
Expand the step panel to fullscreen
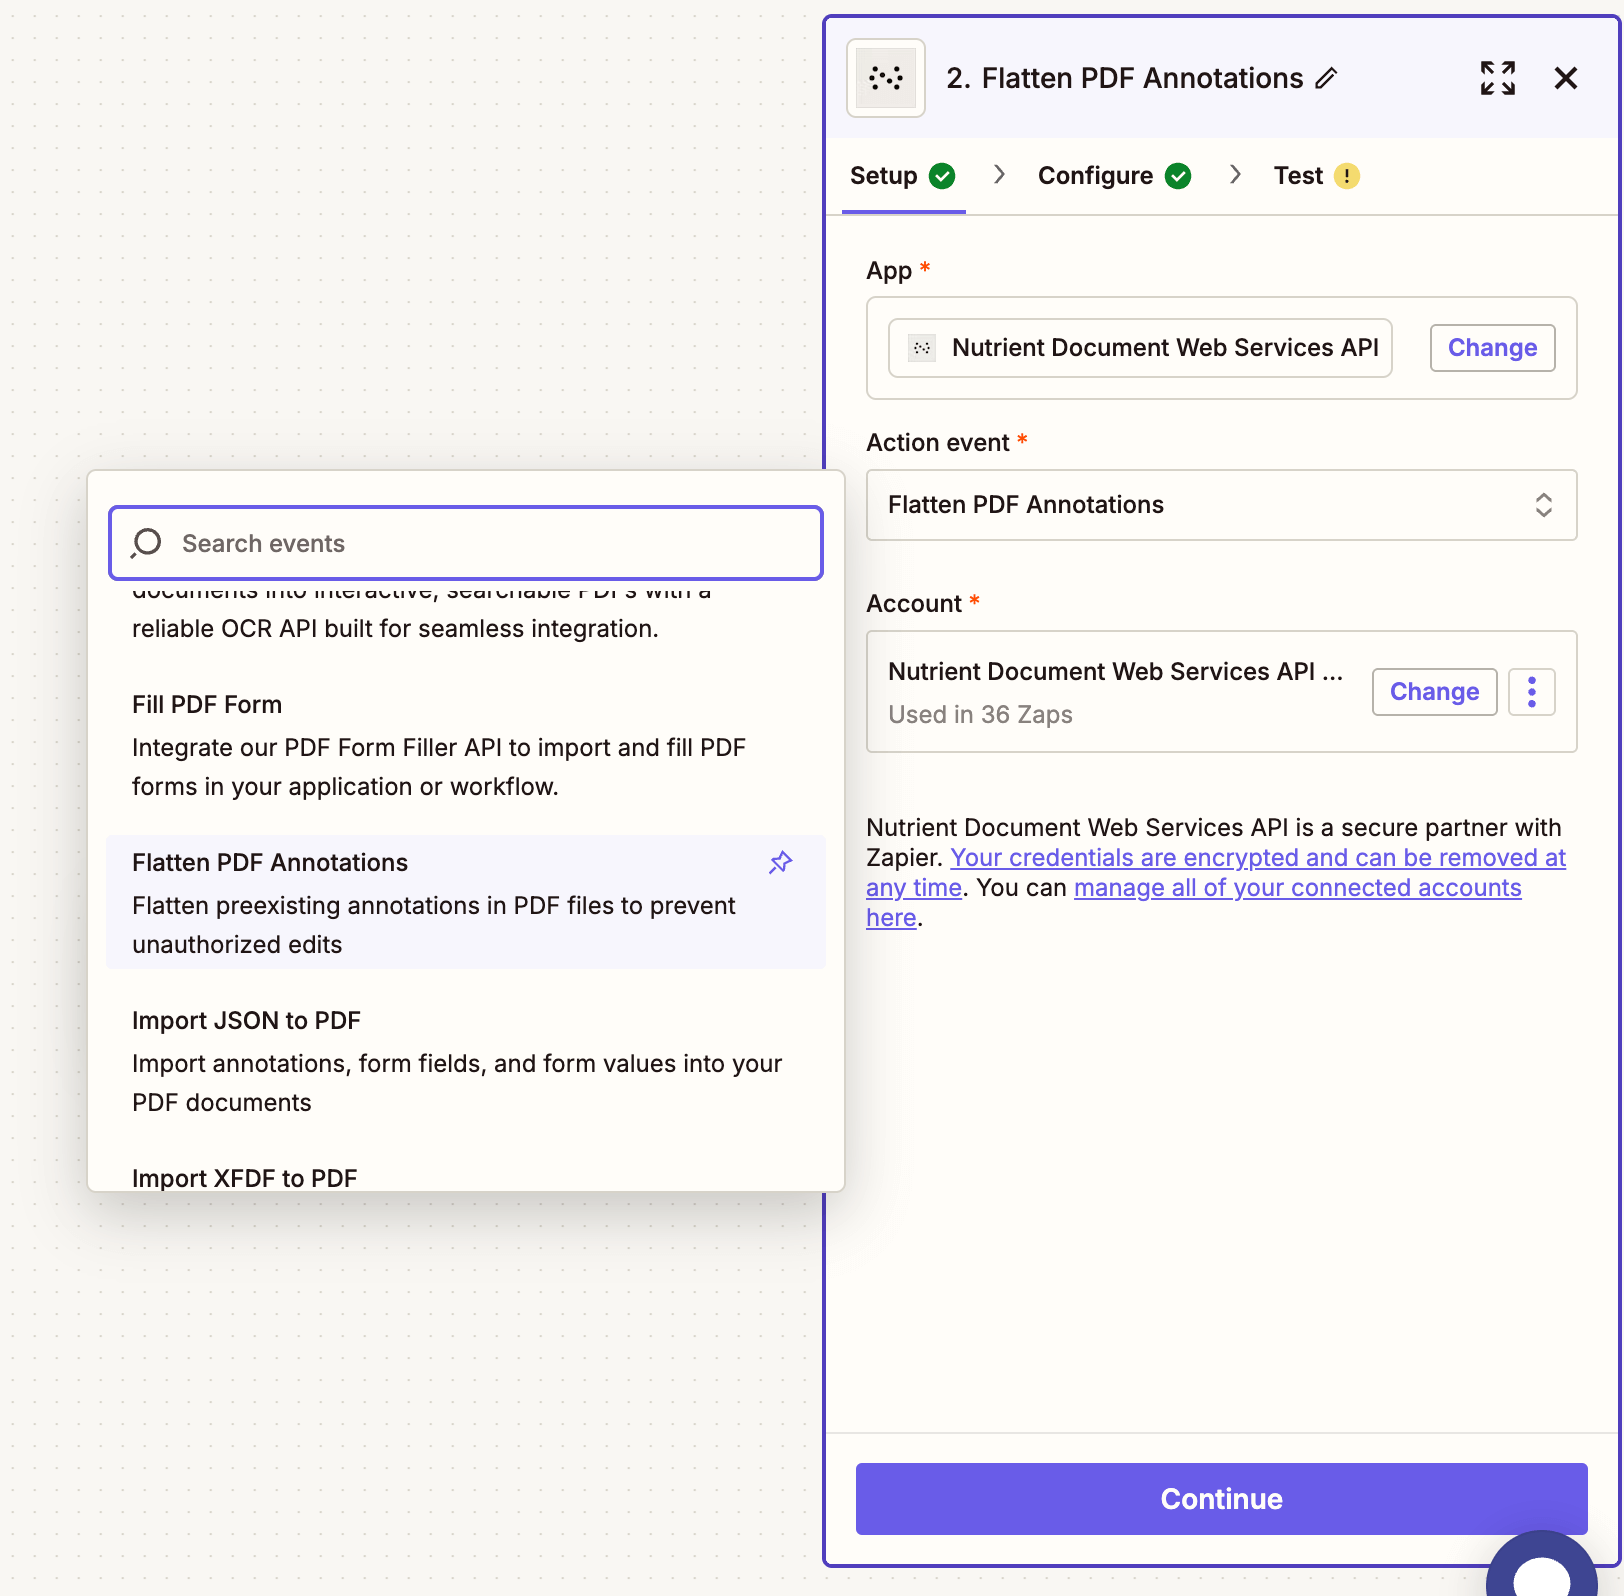coord(1497,77)
